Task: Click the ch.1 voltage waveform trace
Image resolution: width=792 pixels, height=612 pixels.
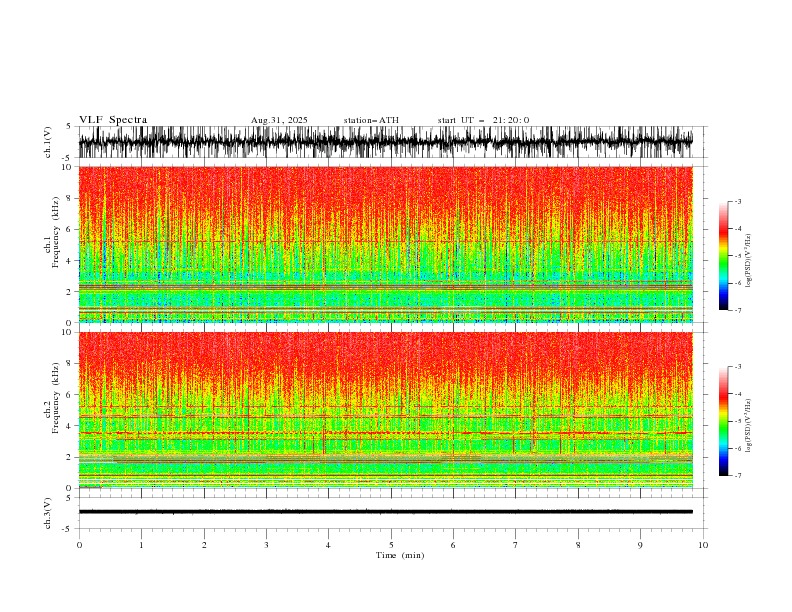Action: point(385,142)
